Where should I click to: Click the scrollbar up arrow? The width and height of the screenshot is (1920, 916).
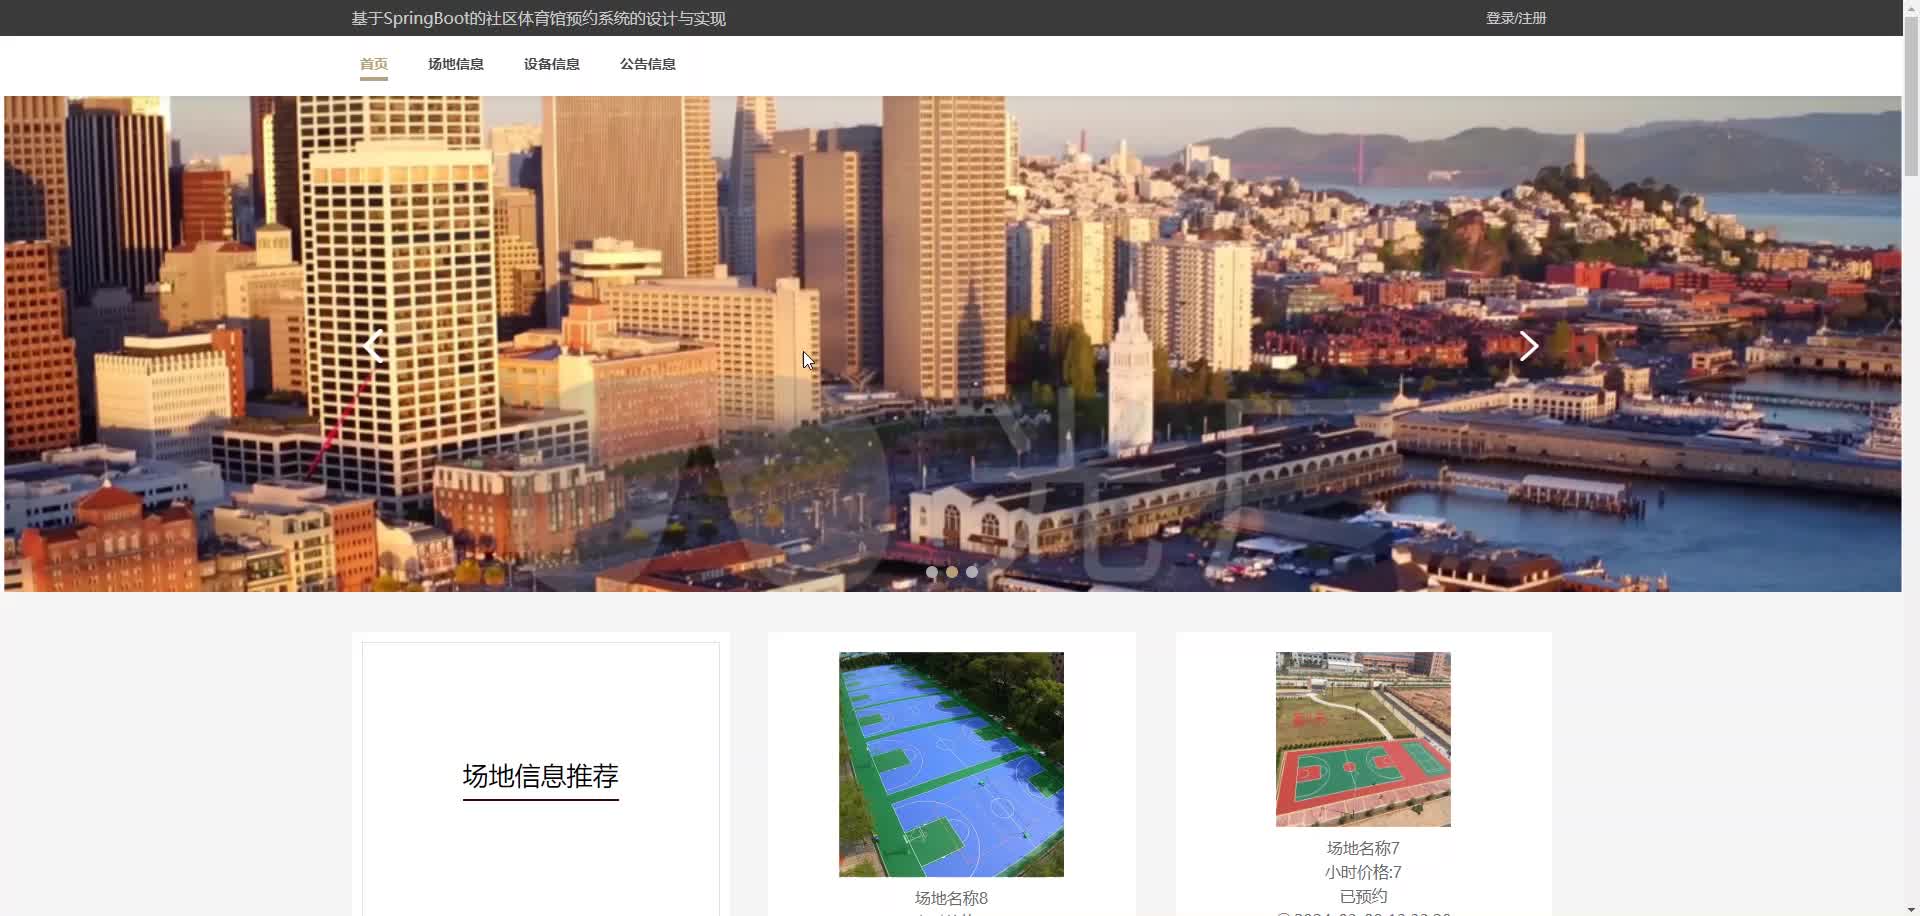pyautogui.click(x=1911, y=7)
